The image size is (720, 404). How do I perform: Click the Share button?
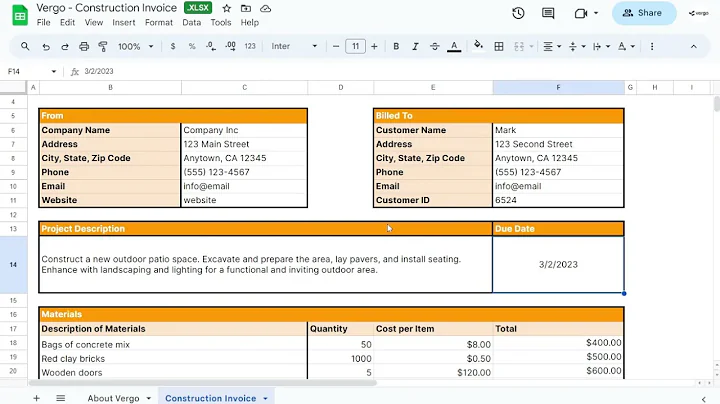pyautogui.click(x=644, y=13)
